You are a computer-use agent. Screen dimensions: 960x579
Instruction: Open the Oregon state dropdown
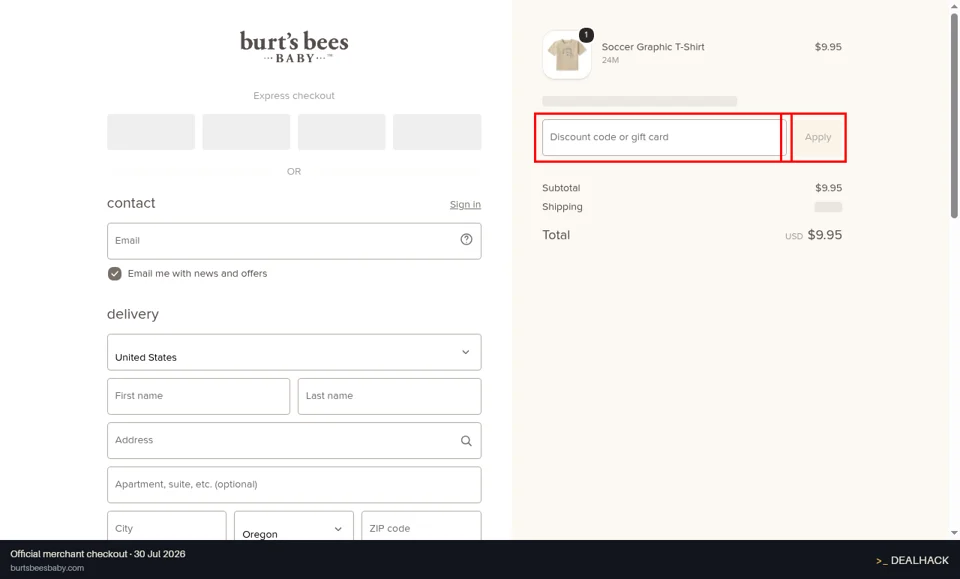pos(294,528)
